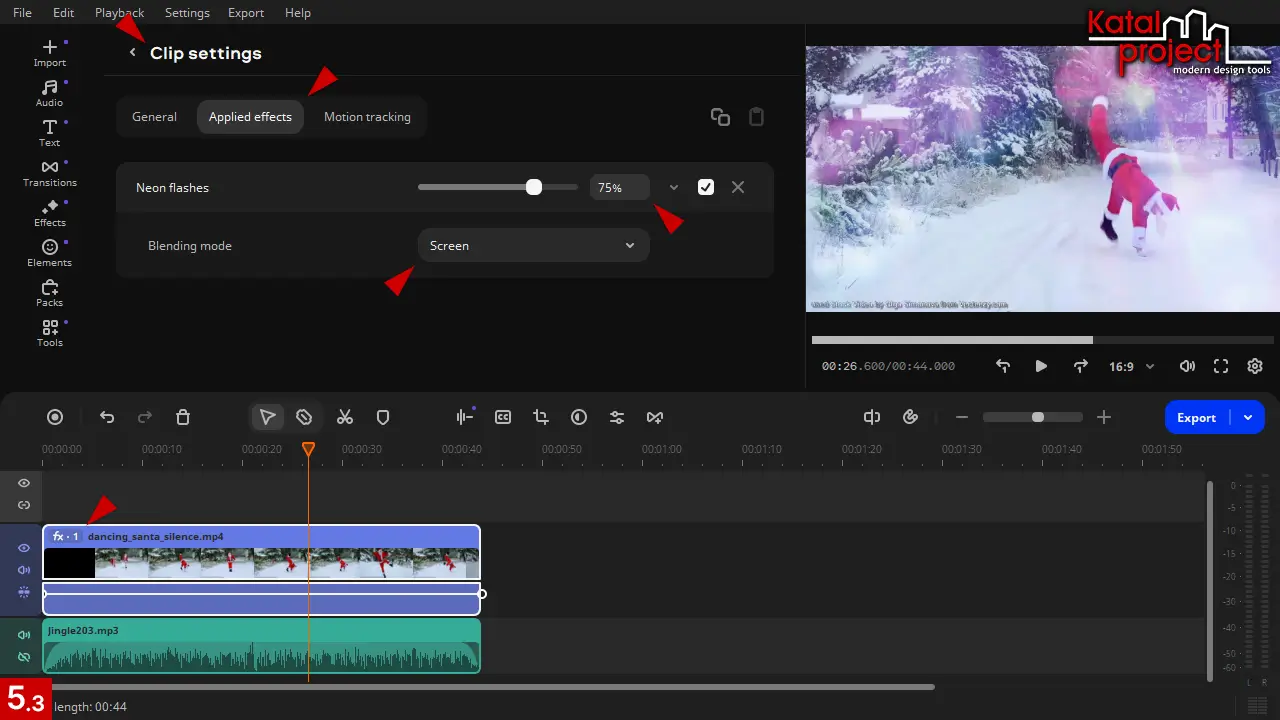
Task: Open the Playback menu
Action: click(119, 13)
